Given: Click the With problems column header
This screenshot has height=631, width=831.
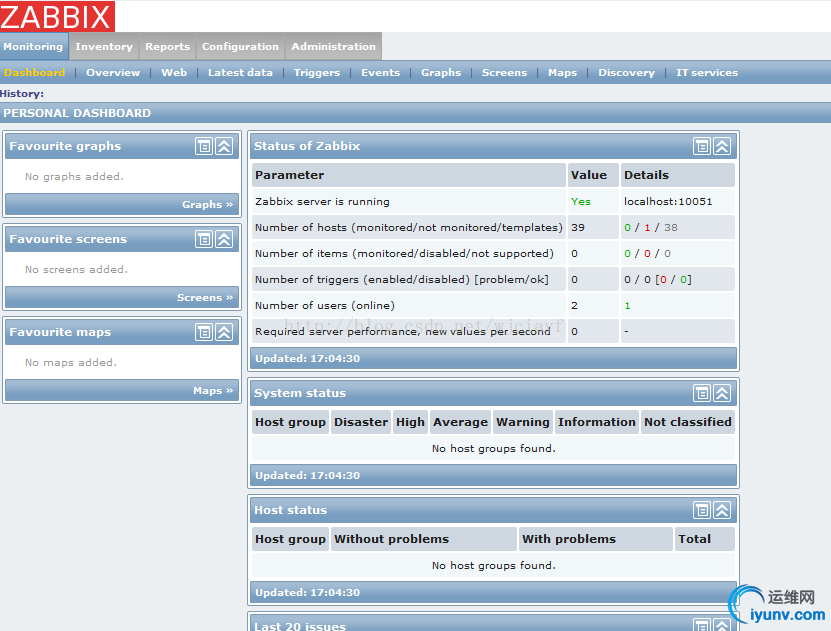Looking at the screenshot, I should tap(596, 539).
